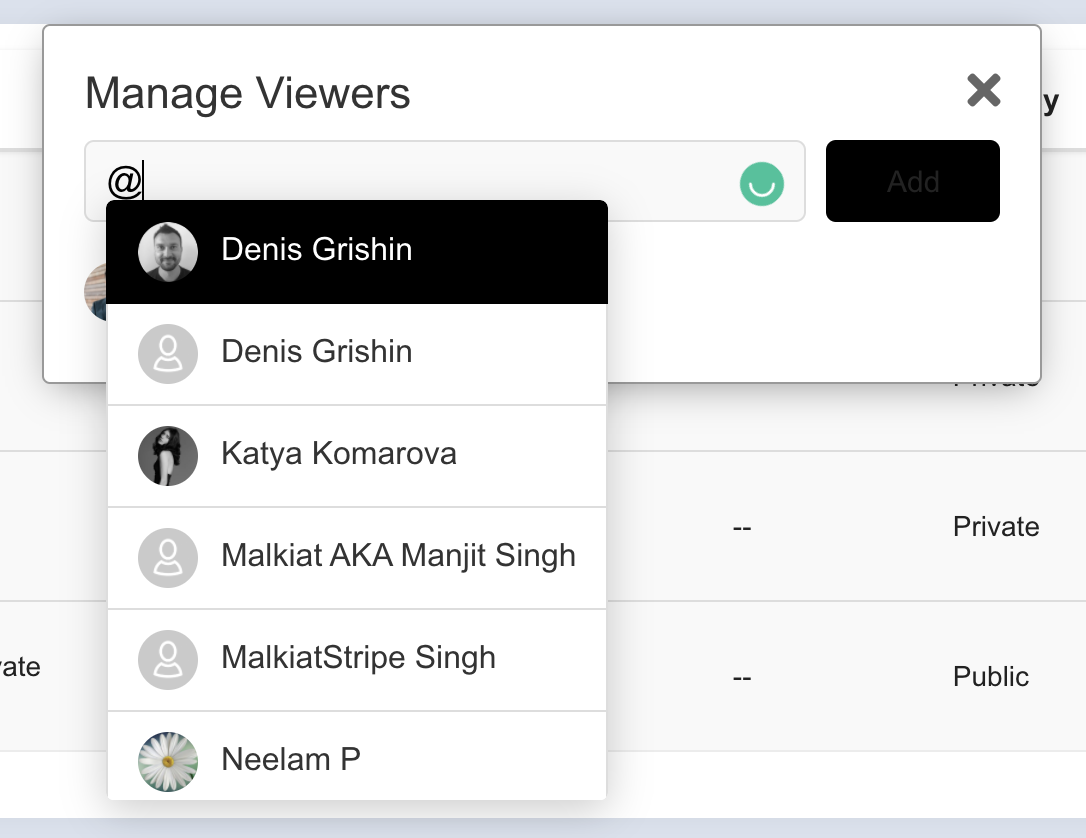Click Neelam P's daisy flower avatar

(x=167, y=761)
